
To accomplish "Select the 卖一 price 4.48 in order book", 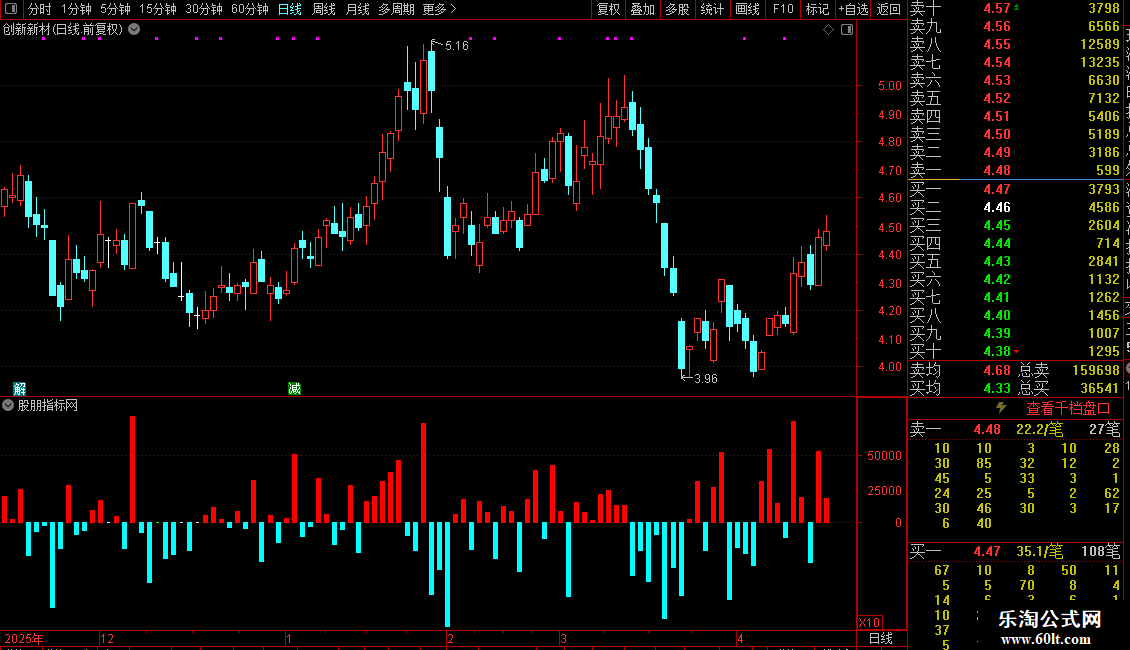I will [997, 170].
